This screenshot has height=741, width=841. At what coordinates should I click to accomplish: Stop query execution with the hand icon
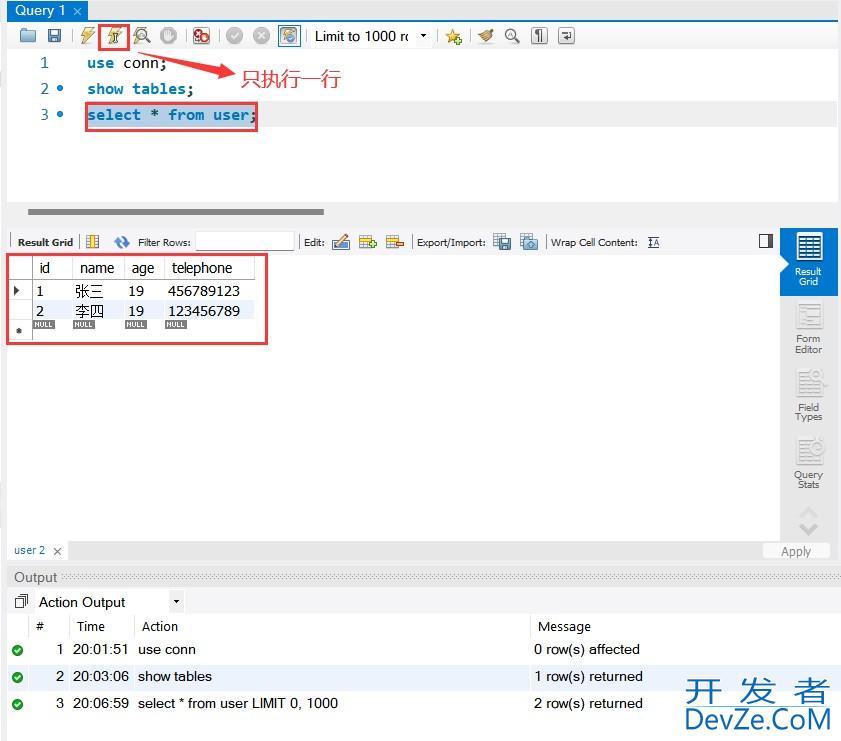(168, 36)
